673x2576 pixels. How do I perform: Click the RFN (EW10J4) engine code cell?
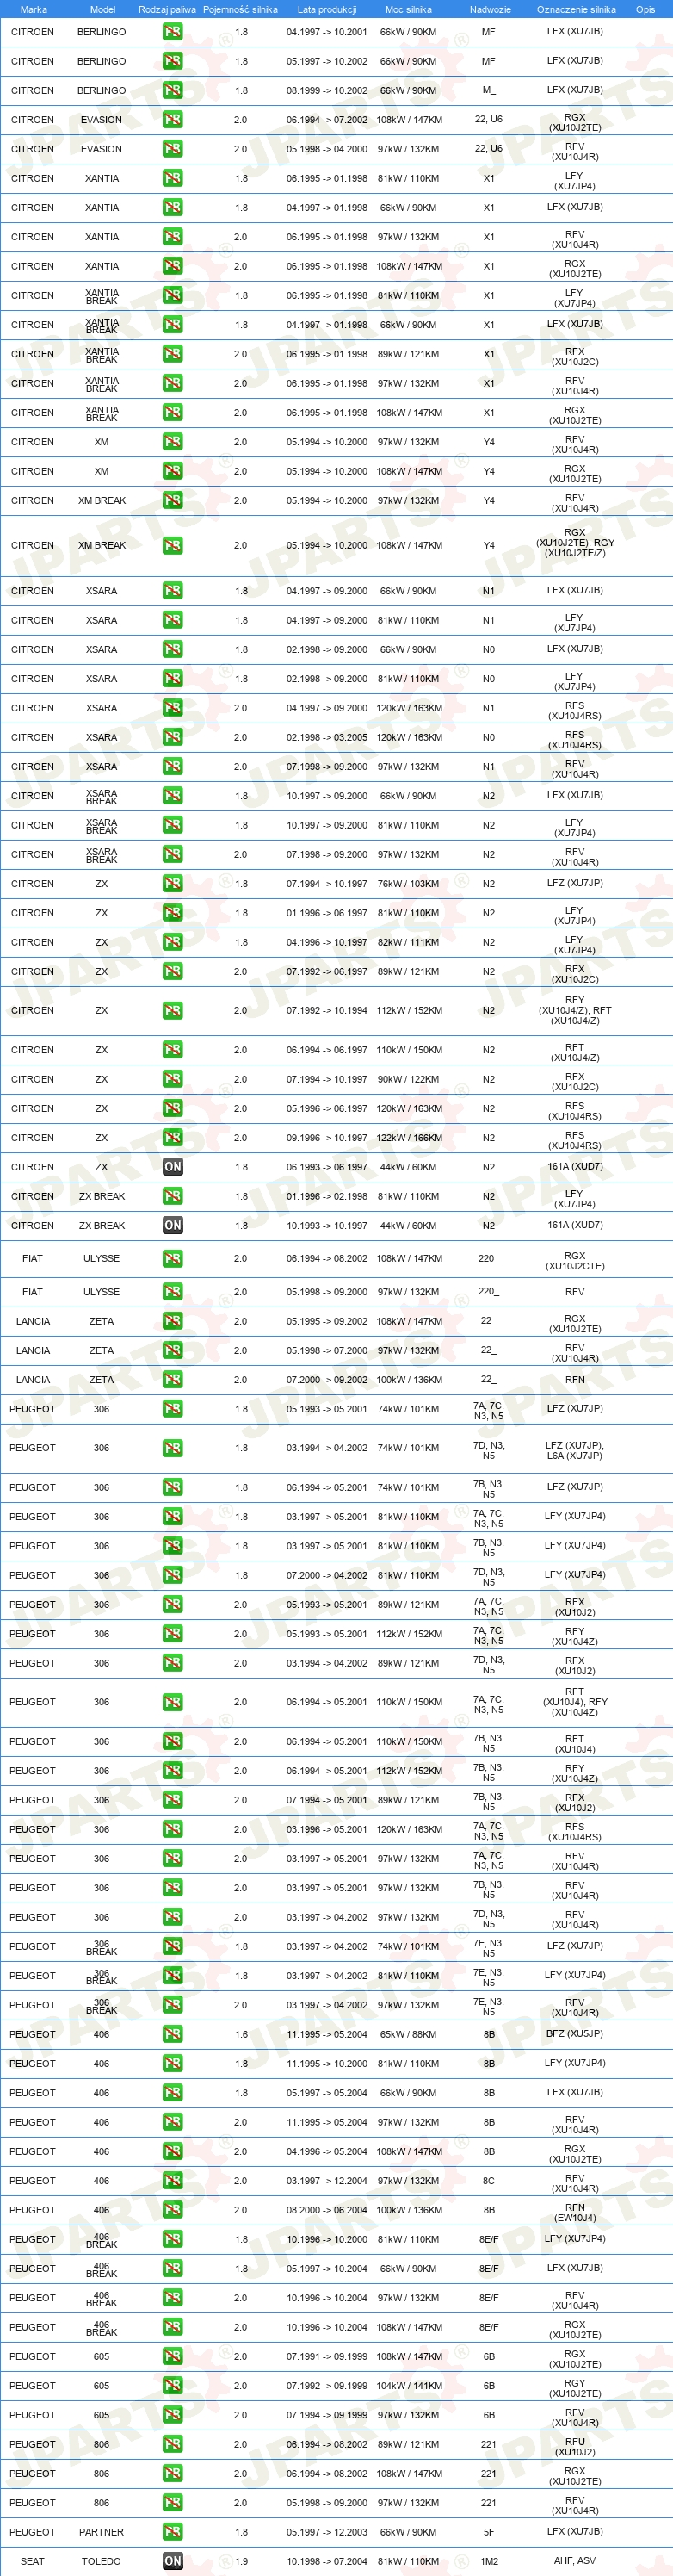575,2212
